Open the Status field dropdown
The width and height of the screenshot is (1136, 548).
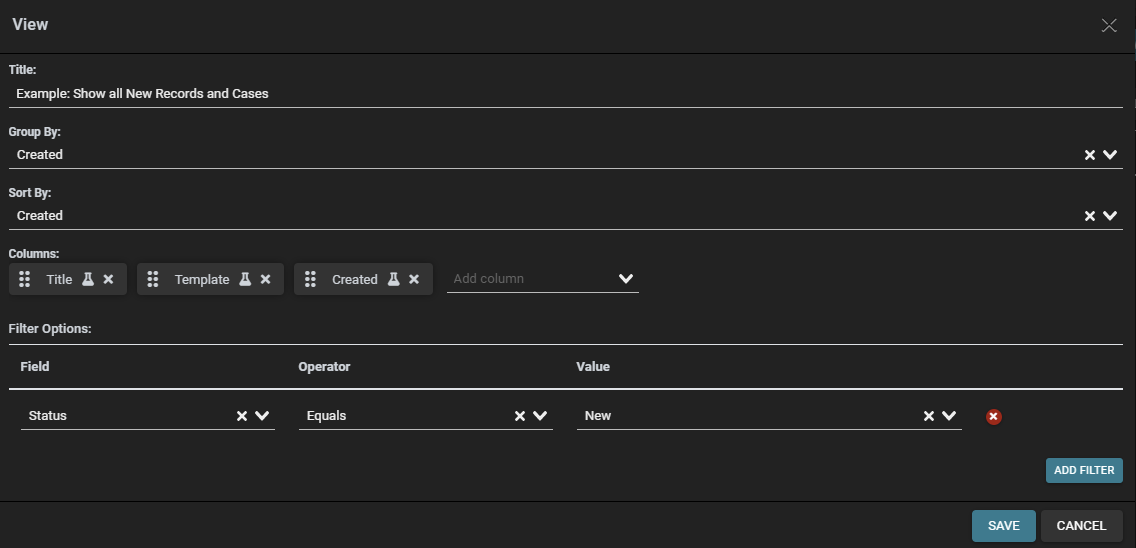click(x=262, y=415)
